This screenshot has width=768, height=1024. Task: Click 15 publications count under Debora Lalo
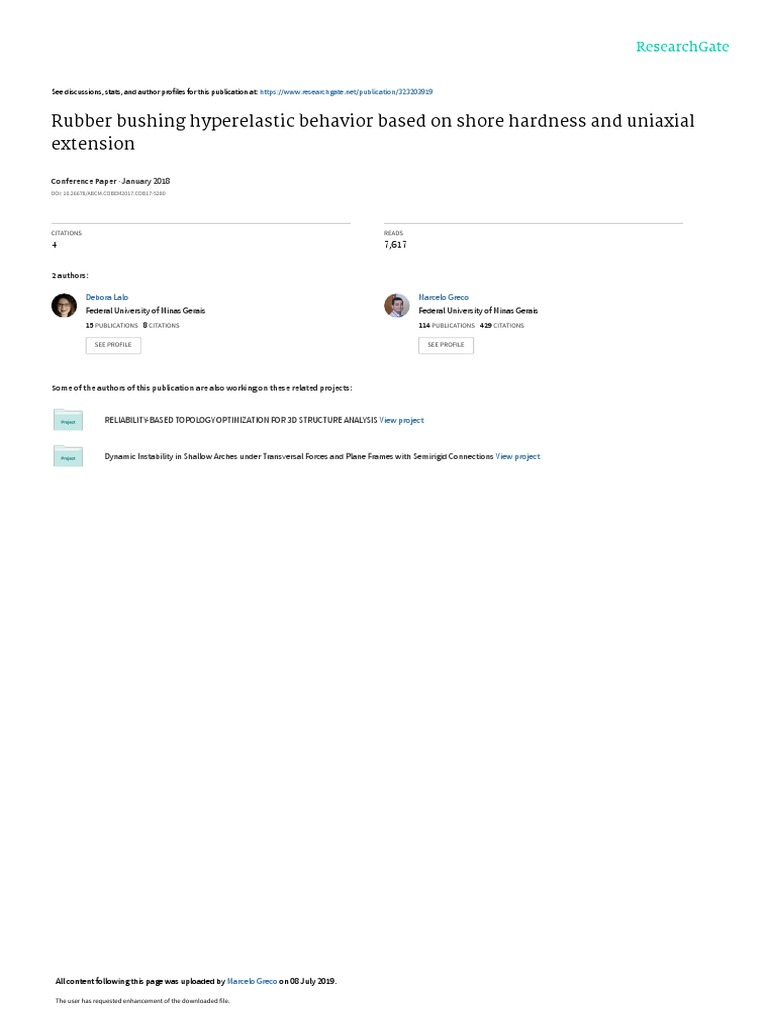click(112, 325)
